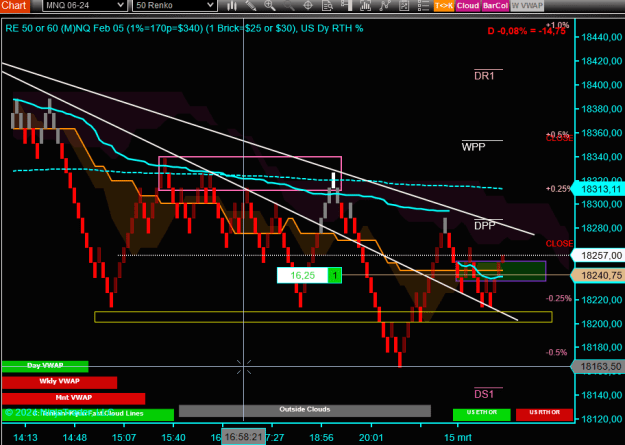The height and width of the screenshot is (445, 625).
Task: Click the Mnt VWAP red status bar
Action: pyautogui.click(x=73, y=398)
